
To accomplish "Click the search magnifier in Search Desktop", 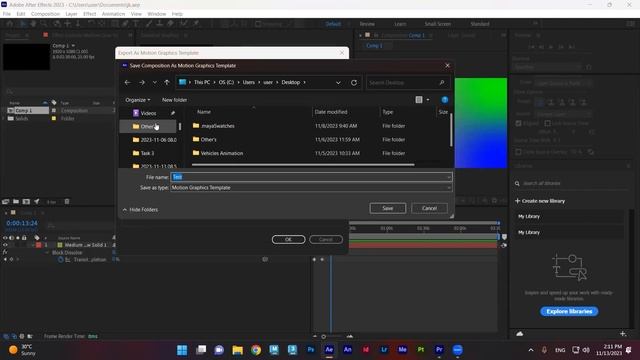I will pyautogui.click(x=442, y=82).
